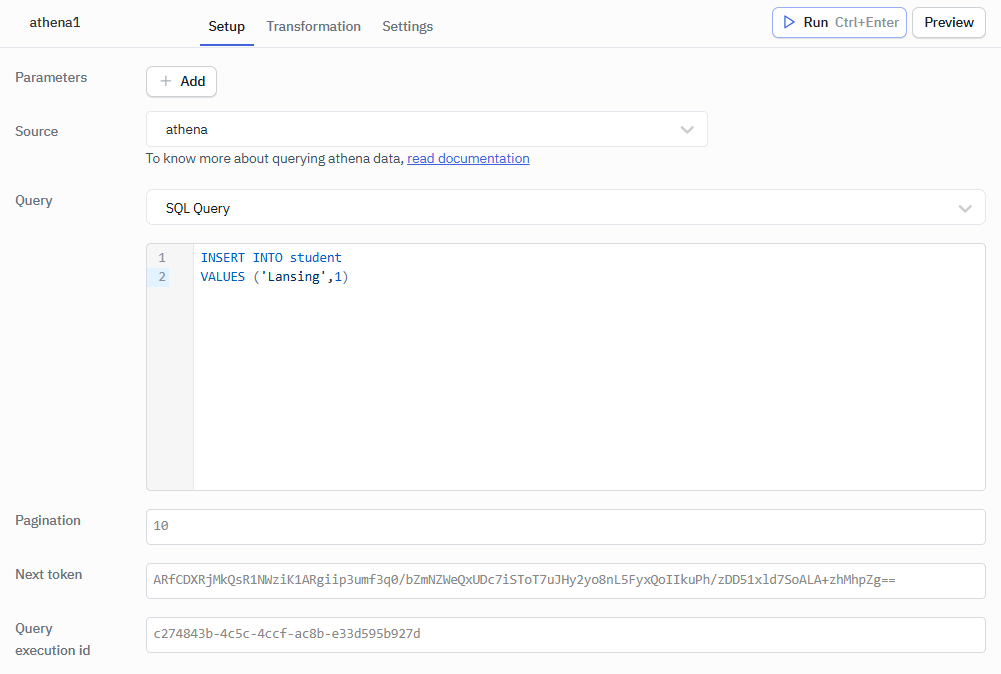The width and height of the screenshot is (1001, 674).
Task: Click the chevron arrow in Query type field
Action: click(x=965, y=208)
